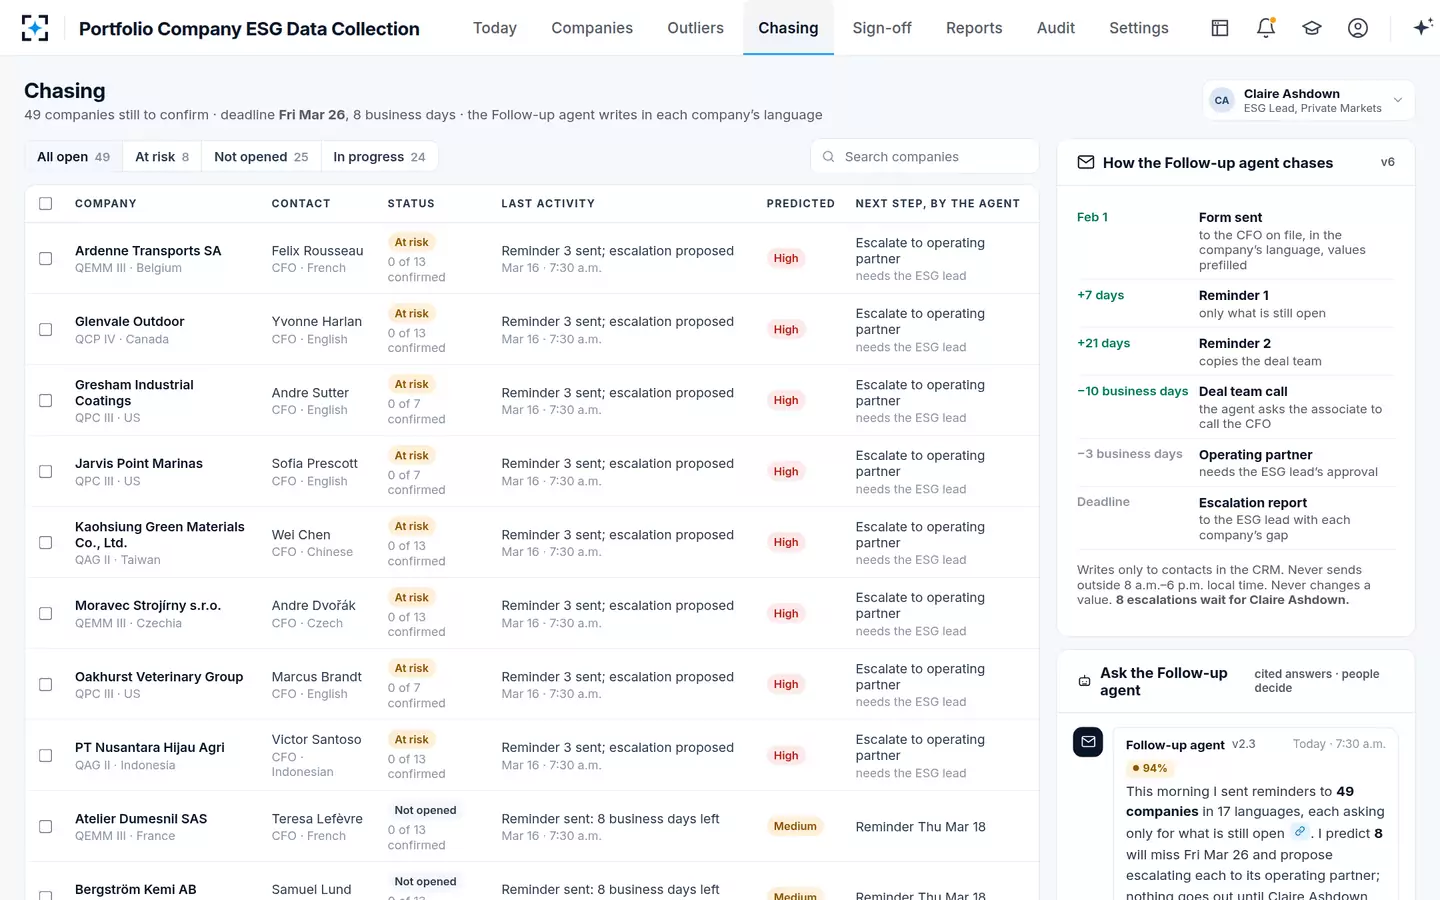Image resolution: width=1440 pixels, height=900 pixels.
Task: Toggle the select-all checkbox in table header
Action: pyautogui.click(x=45, y=203)
